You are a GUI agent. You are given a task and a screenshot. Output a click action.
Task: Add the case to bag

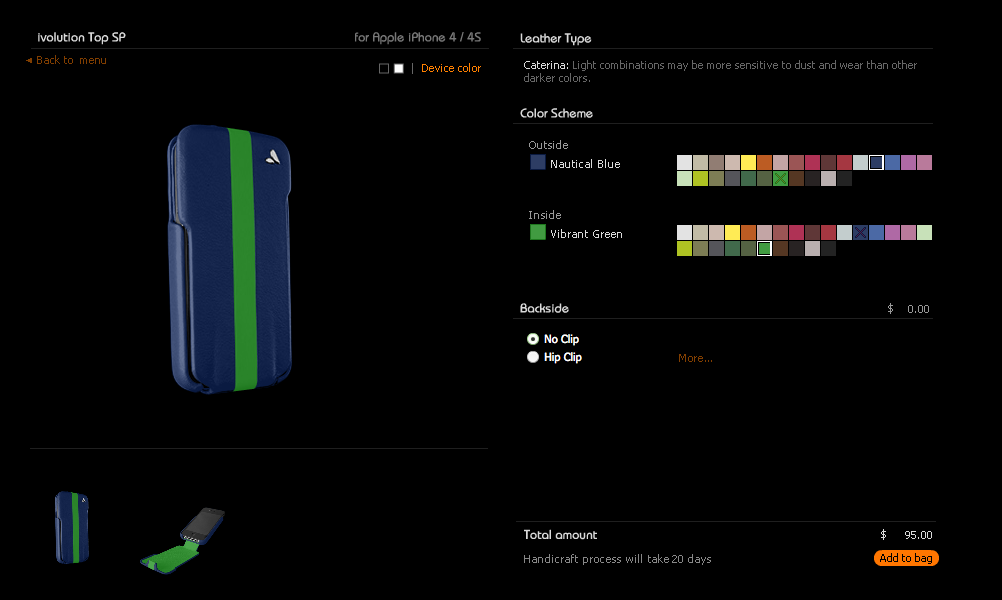pyautogui.click(x=906, y=558)
